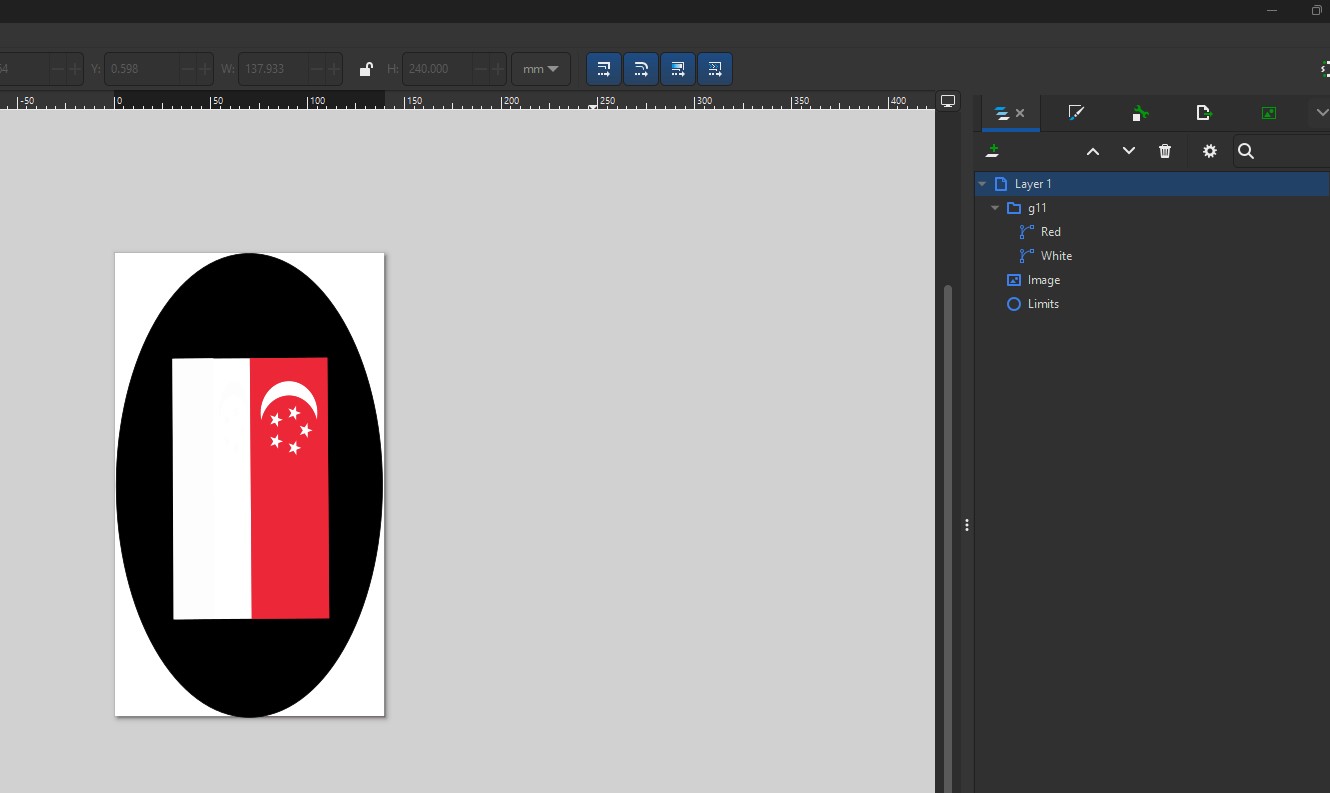Select the white flag half on canvas
The height and width of the screenshot is (793, 1330).
(x=211, y=488)
